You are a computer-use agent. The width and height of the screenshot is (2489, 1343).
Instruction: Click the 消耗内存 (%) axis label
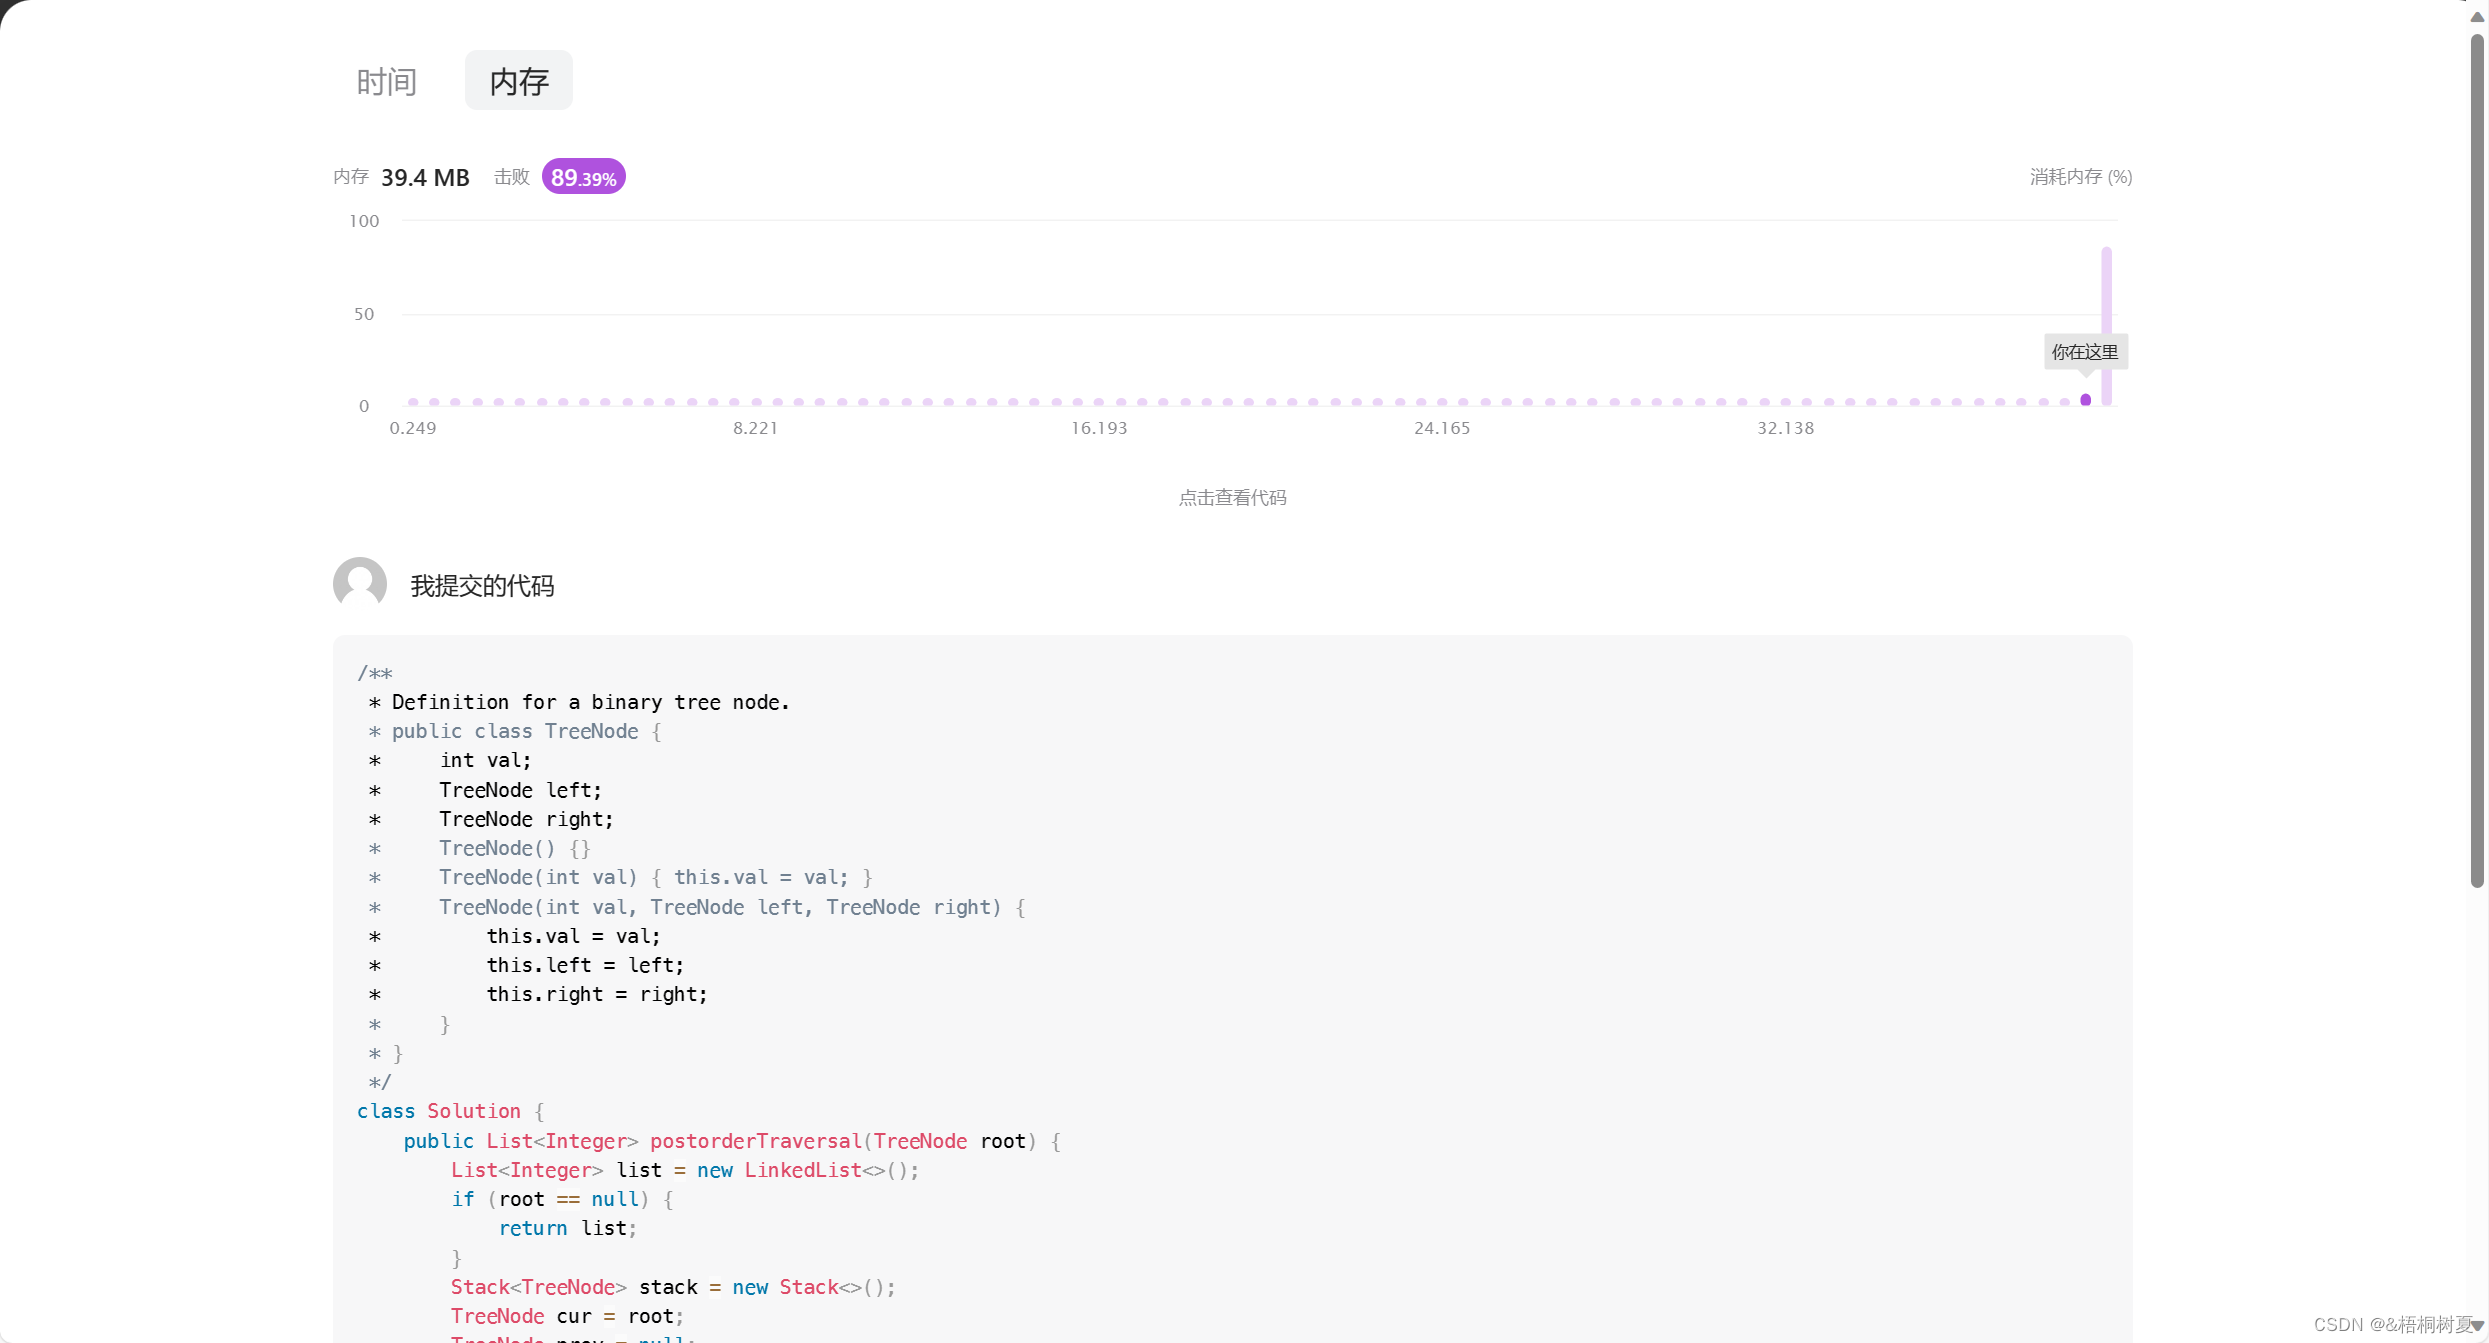point(2081,177)
